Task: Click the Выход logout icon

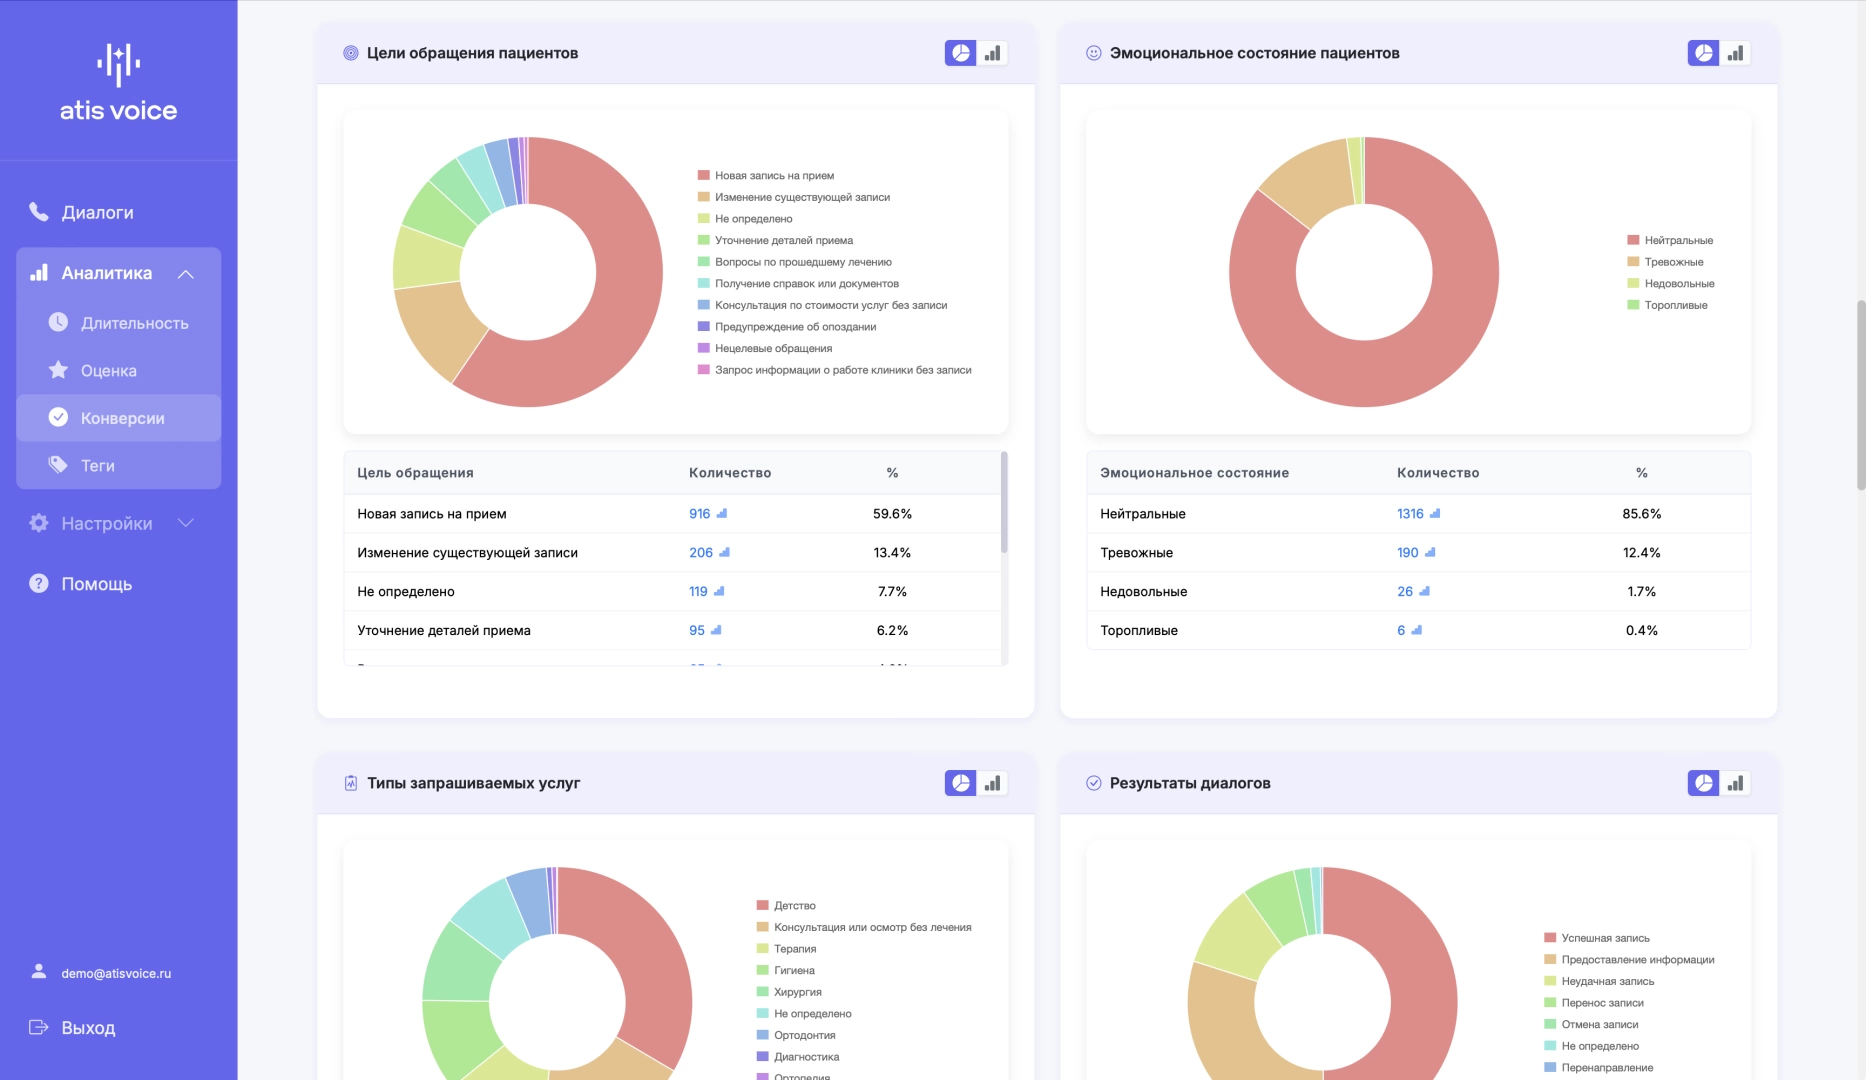Action: click(x=39, y=1027)
